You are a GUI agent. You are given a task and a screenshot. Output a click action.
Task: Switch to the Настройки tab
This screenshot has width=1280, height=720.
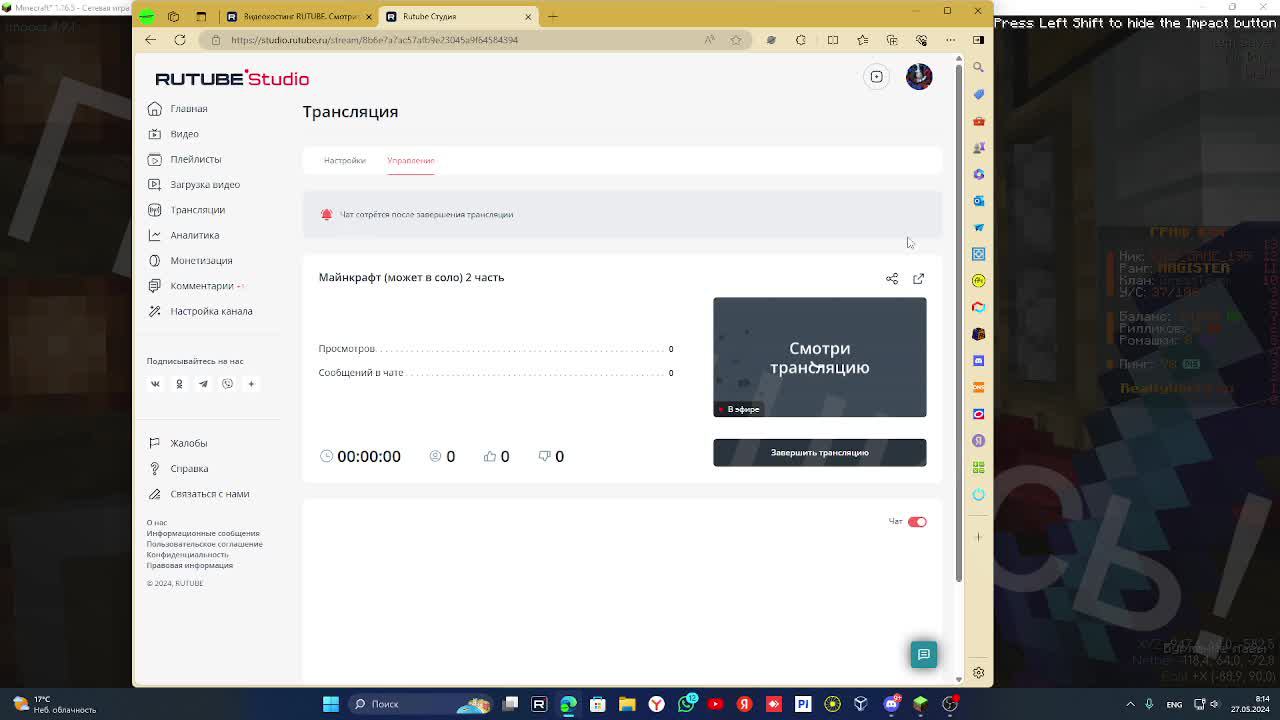(344, 160)
